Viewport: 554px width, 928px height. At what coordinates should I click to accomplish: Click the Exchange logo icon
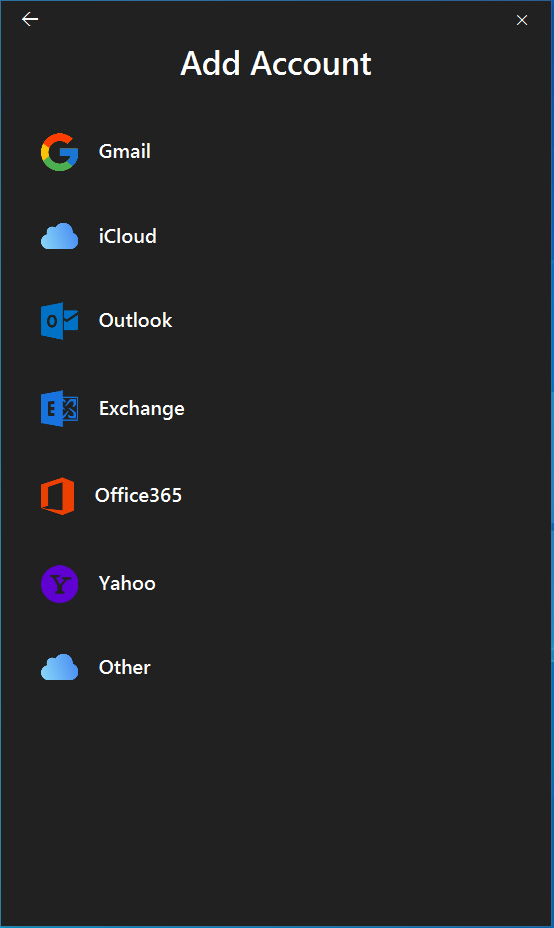pyautogui.click(x=59, y=408)
